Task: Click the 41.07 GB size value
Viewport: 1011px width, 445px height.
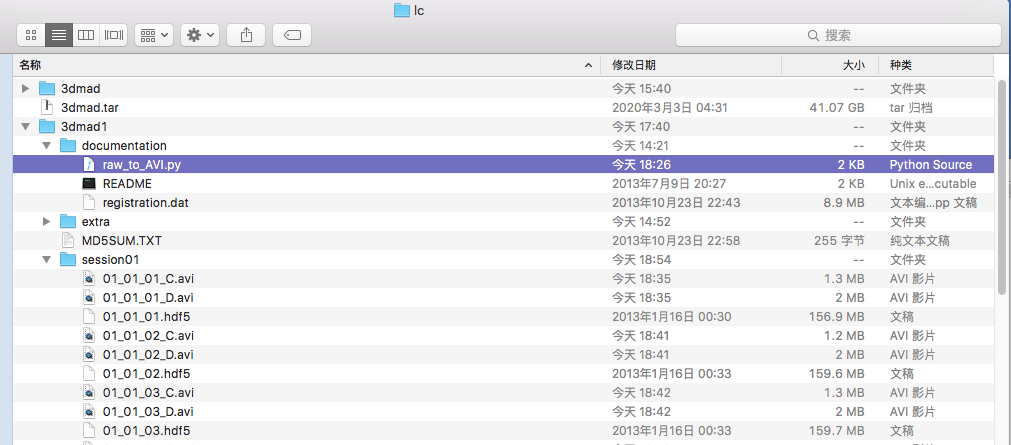Action: coord(837,108)
